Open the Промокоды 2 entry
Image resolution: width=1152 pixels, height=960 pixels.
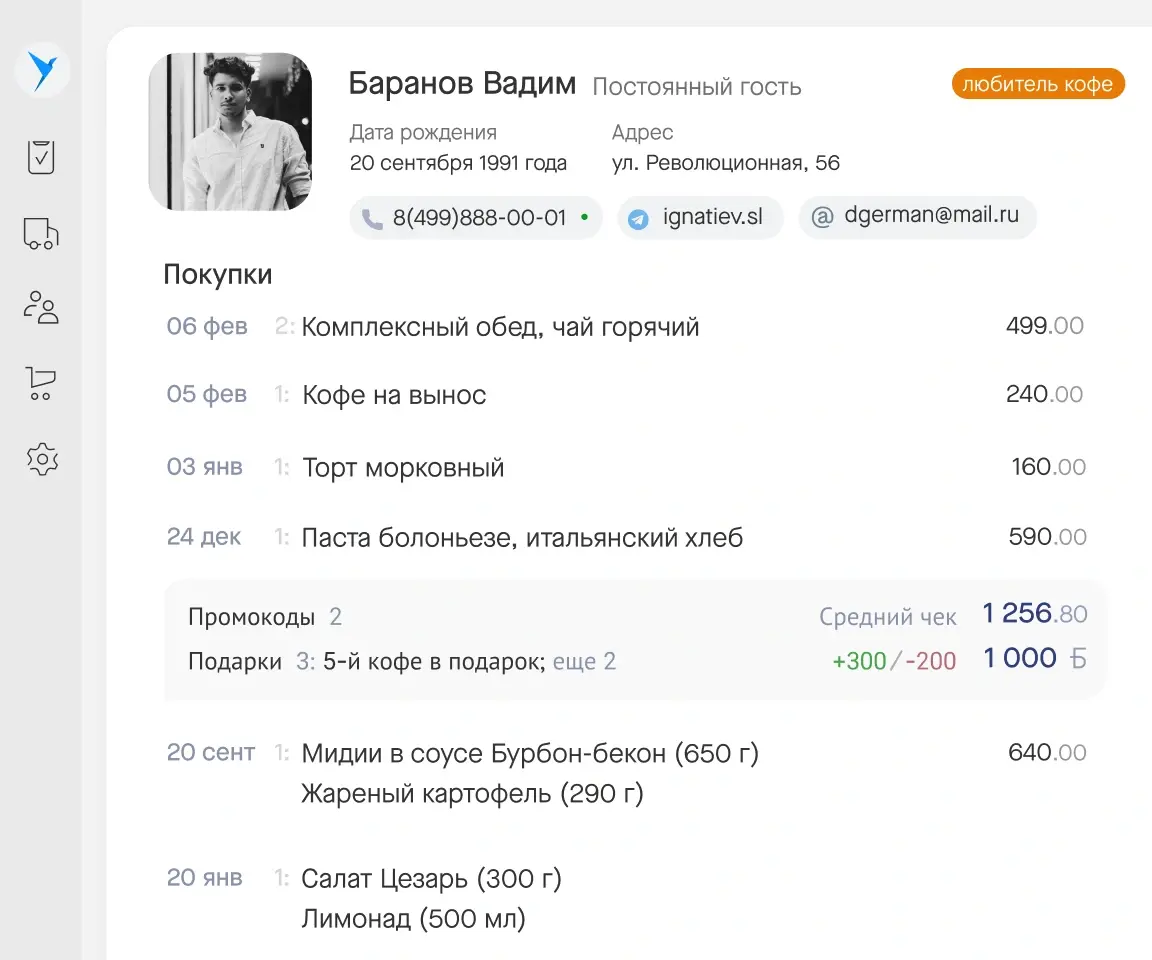click(264, 617)
